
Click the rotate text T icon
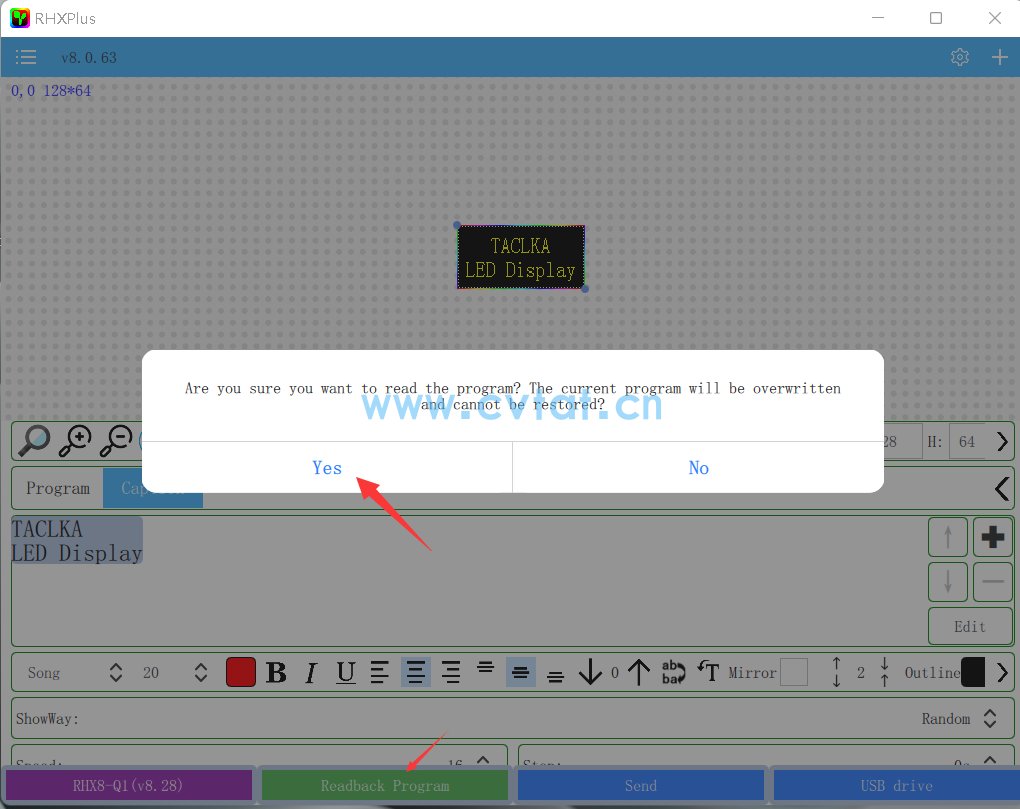point(708,672)
